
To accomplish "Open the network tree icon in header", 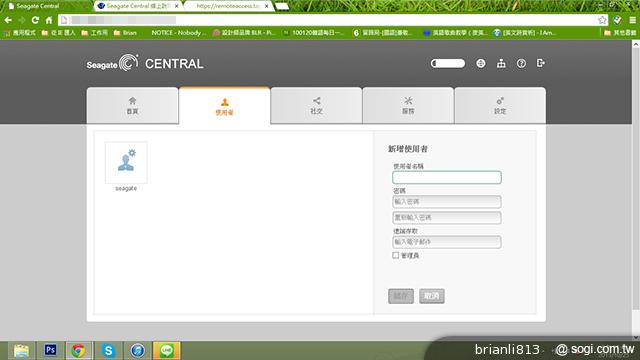I will (501, 63).
